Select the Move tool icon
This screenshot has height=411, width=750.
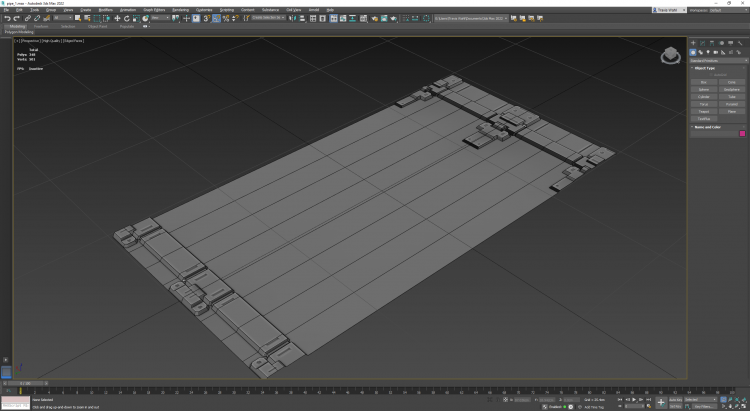tap(117, 18)
